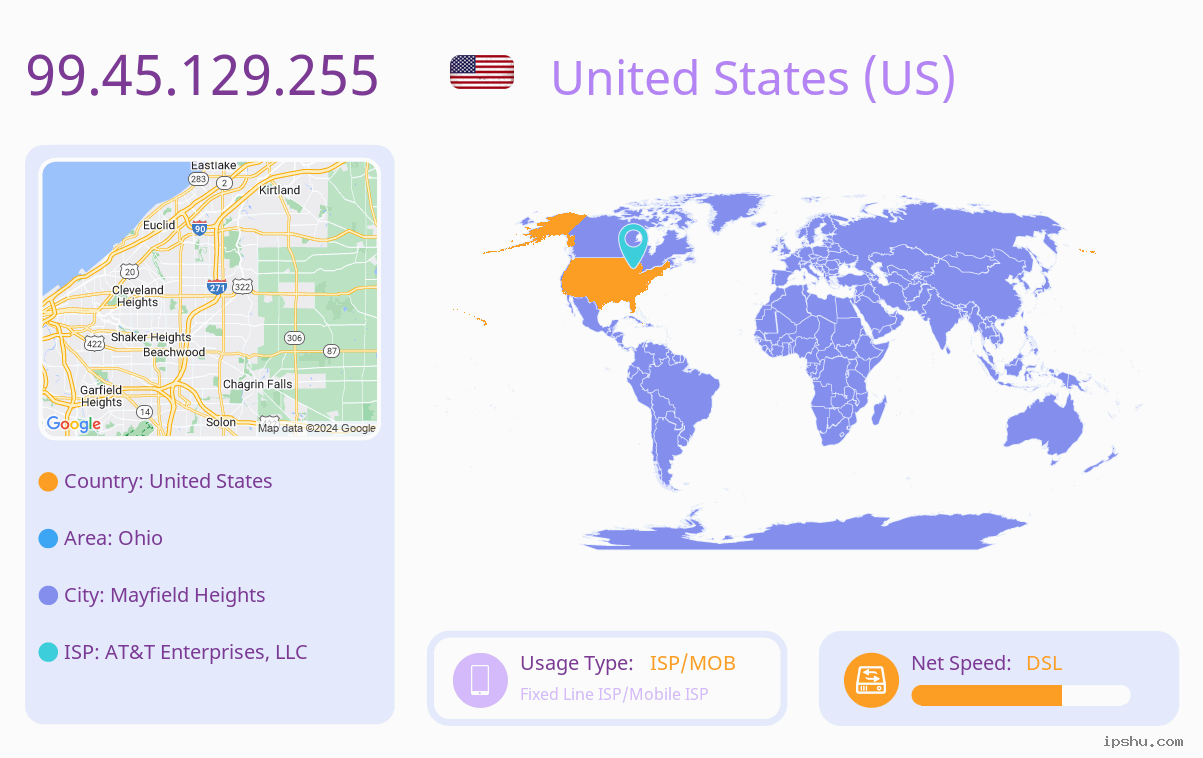Click the City: Mayfield Heights text
Image resolution: width=1203 pixels, height=758 pixels.
click(165, 595)
